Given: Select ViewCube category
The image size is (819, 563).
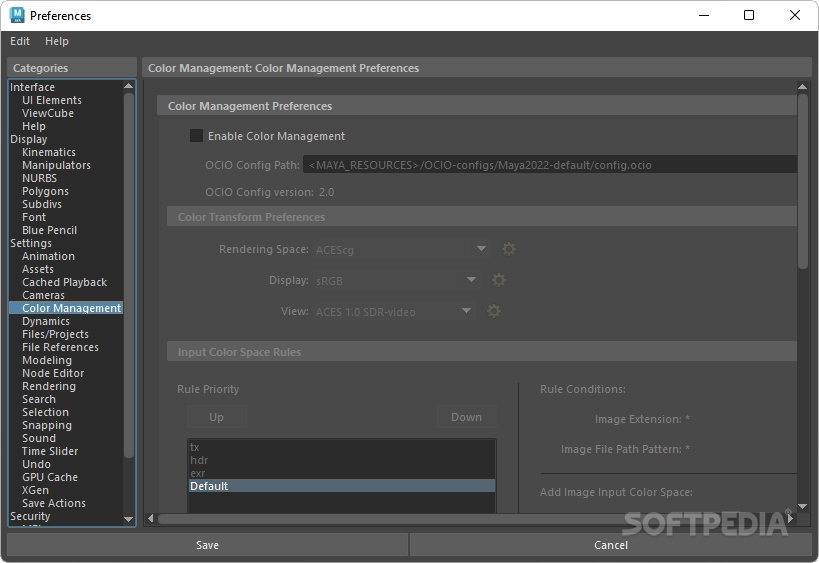Looking at the screenshot, I should point(48,113).
